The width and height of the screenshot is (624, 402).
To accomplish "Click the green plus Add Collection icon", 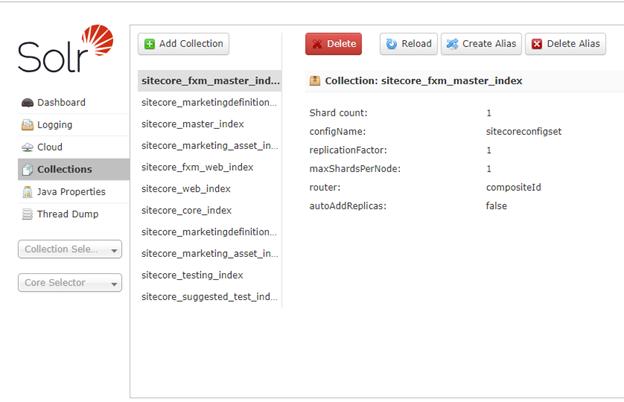I will pyautogui.click(x=150, y=44).
